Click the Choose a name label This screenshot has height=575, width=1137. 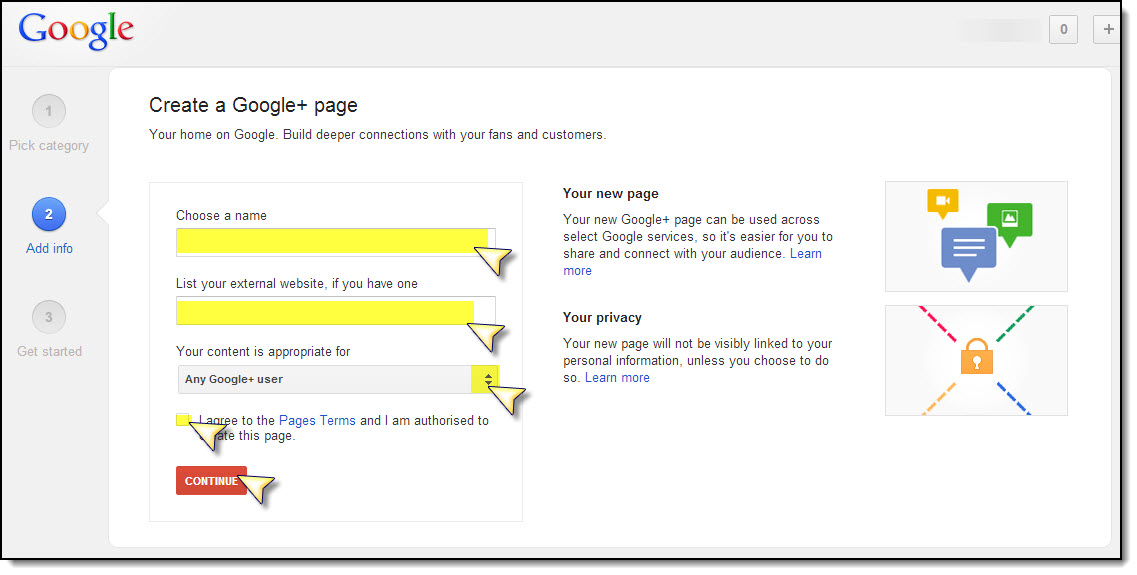coord(221,215)
